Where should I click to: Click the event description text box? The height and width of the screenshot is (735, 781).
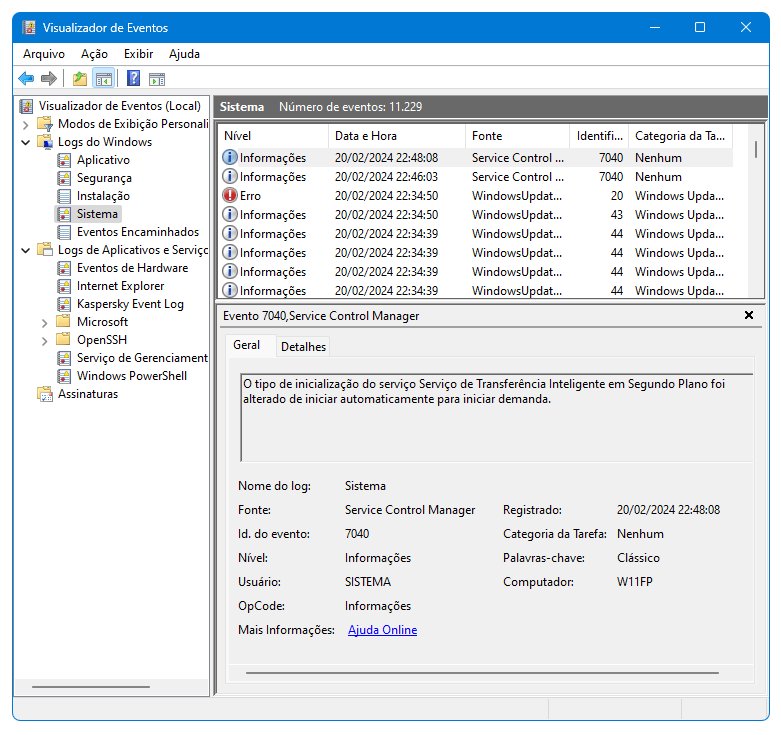coord(497,417)
